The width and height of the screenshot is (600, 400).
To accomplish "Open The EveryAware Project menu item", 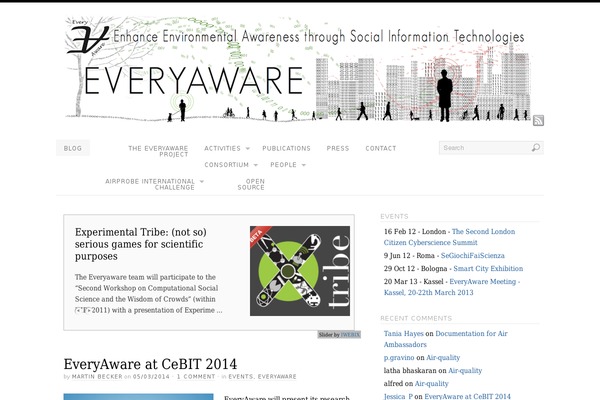I will click(x=158, y=151).
